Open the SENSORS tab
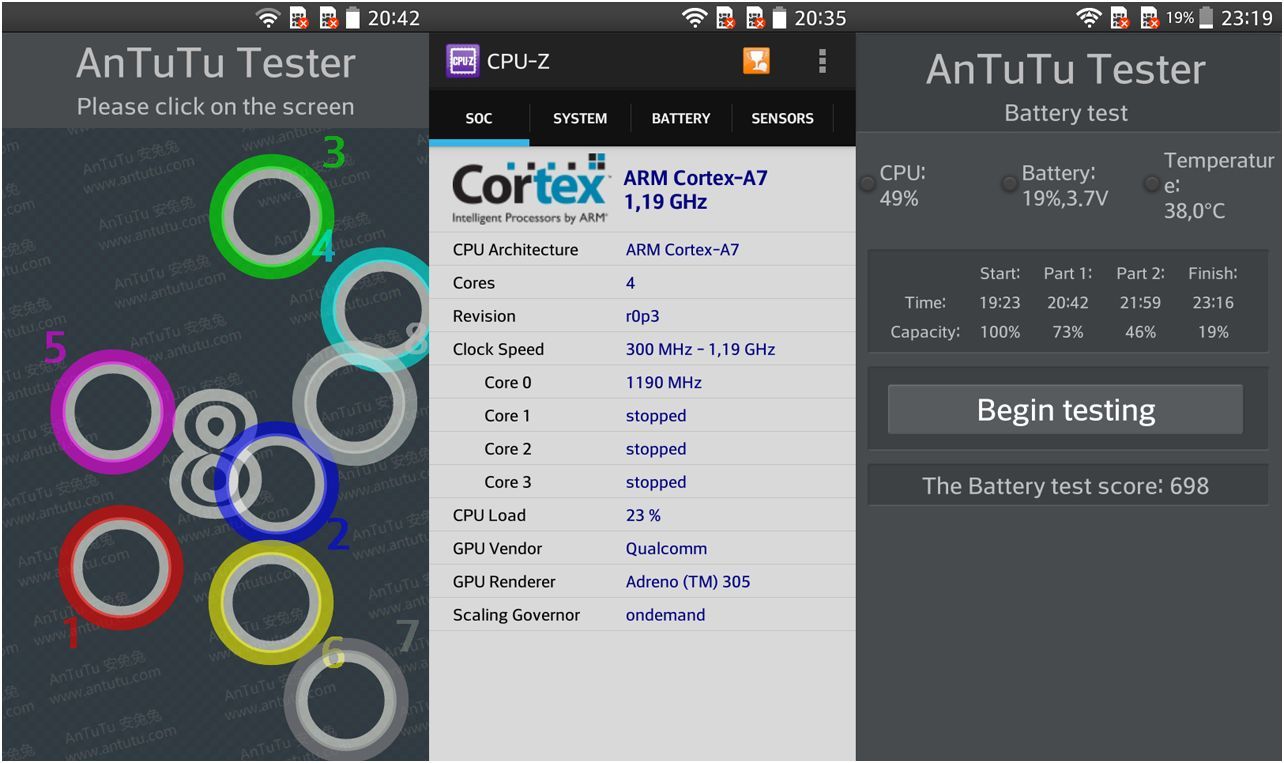Viewport: 1284px width, 763px height. (x=782, y=118)
